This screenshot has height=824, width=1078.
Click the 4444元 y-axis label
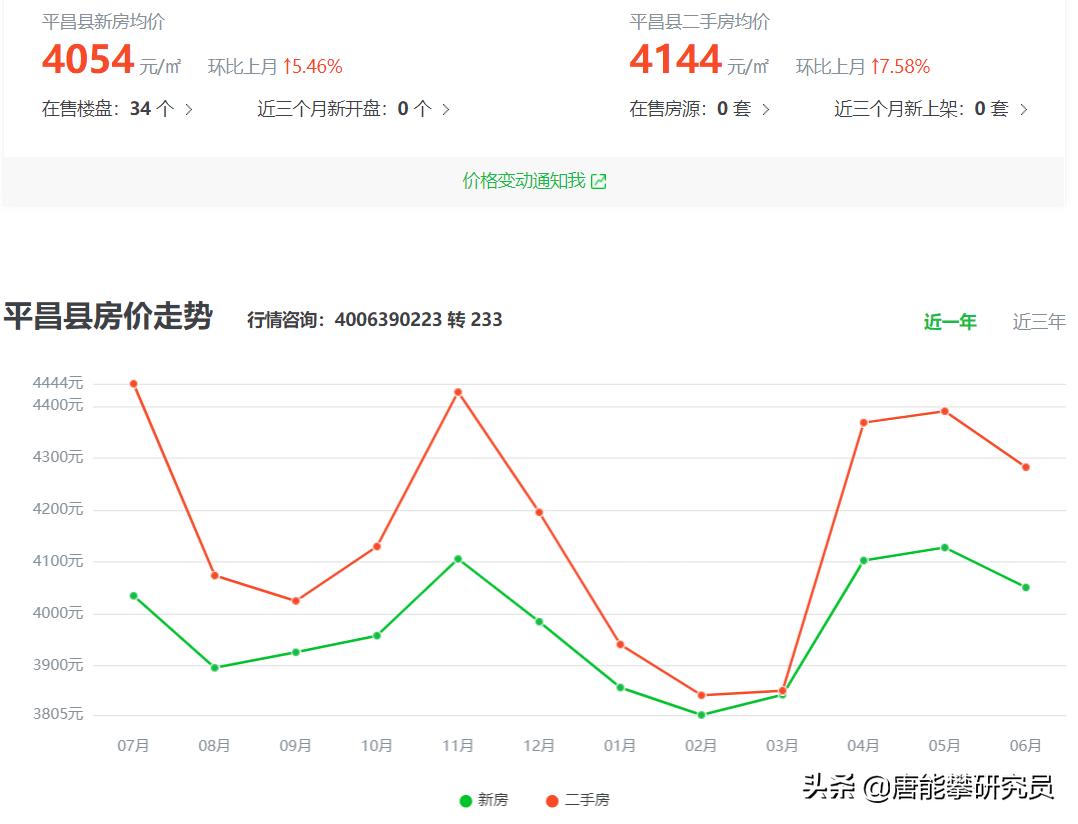(x=58, y=383)
